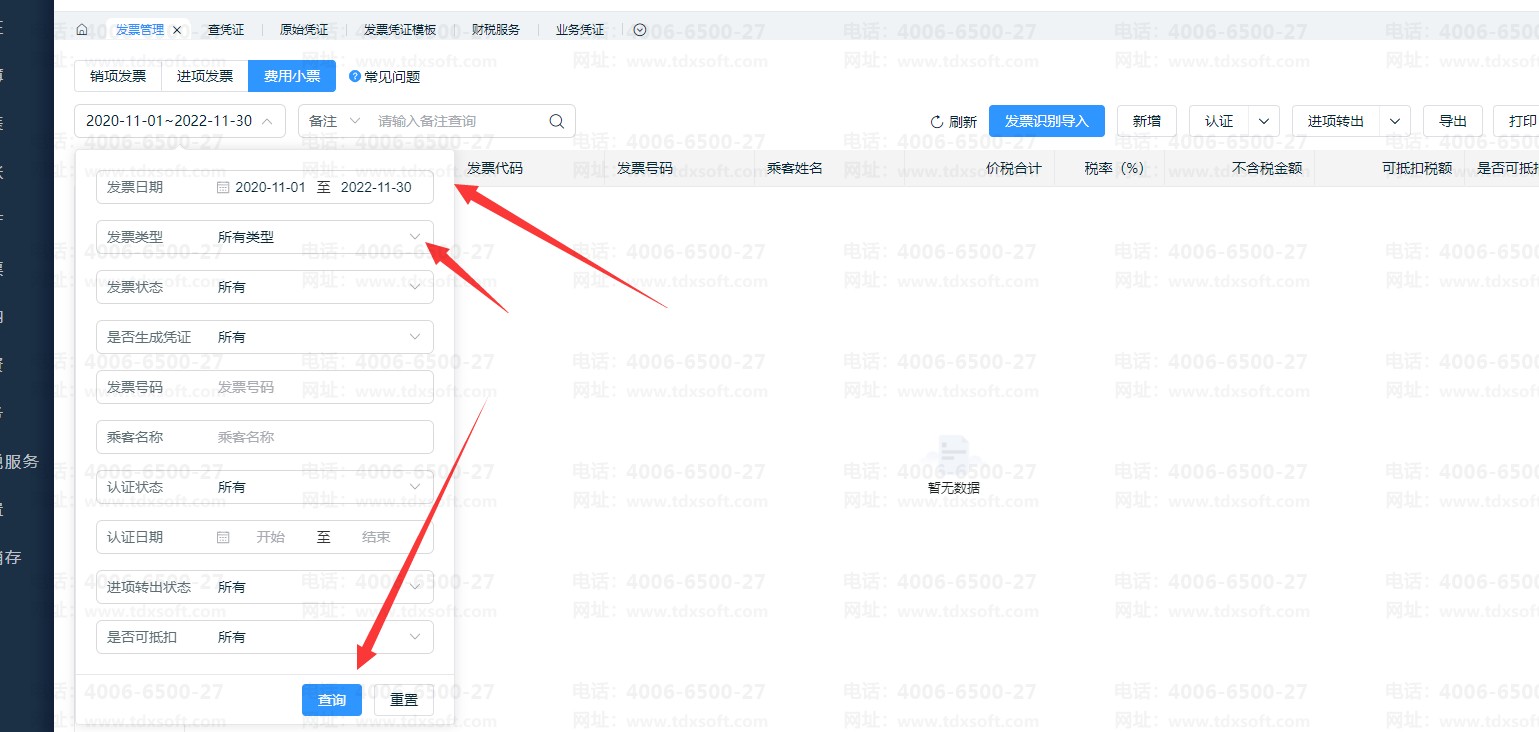This screenshot has width=1539, height=732.
Task: Expand the 发票类型 dropdown
Action: [415, 237]
